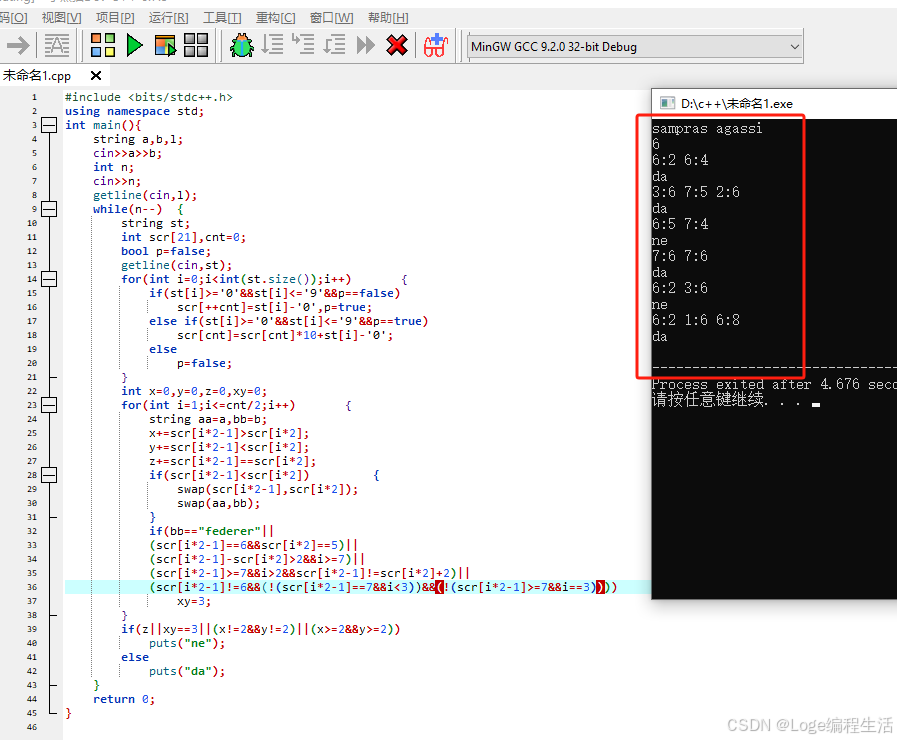Open the compiler set dropdown MinGW GCC 9.2.0

(x=635, y=47)
